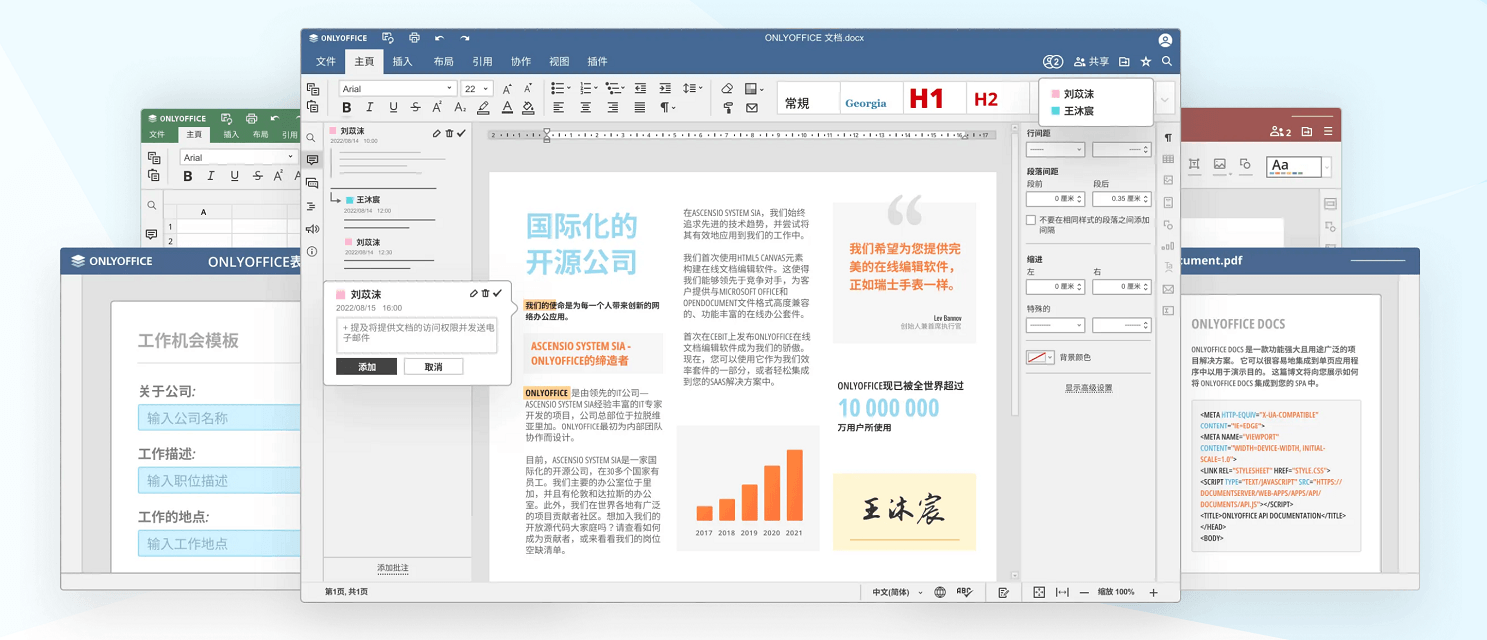1487x640 pixels.
Task: Decrease paragraph indent
Action: pyautogui.click(x=640, y=89)
